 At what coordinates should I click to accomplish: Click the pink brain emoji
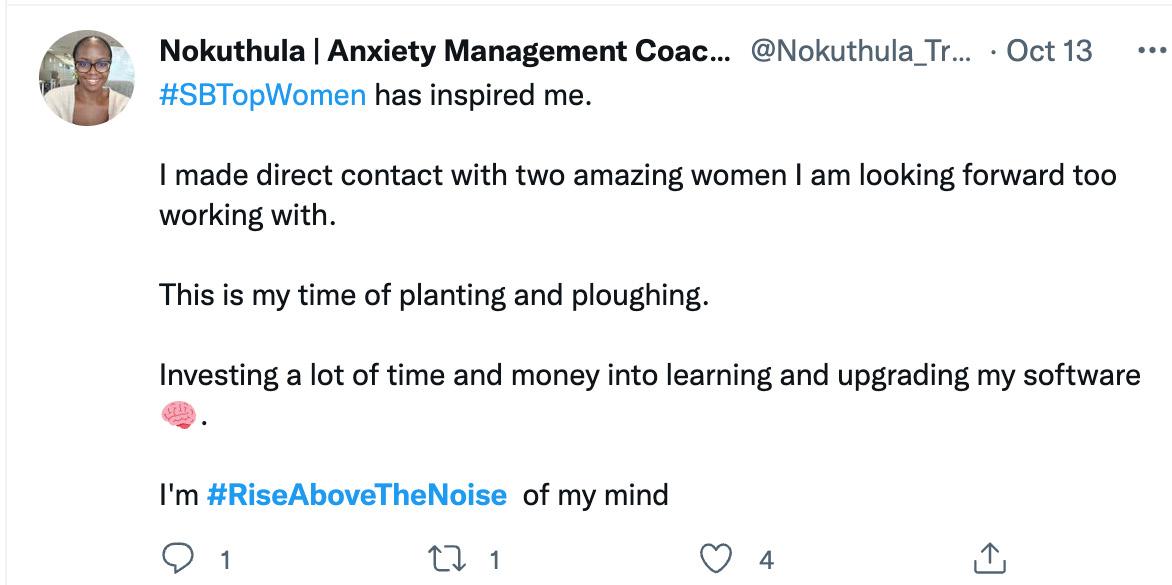click(x=177, y=416)
